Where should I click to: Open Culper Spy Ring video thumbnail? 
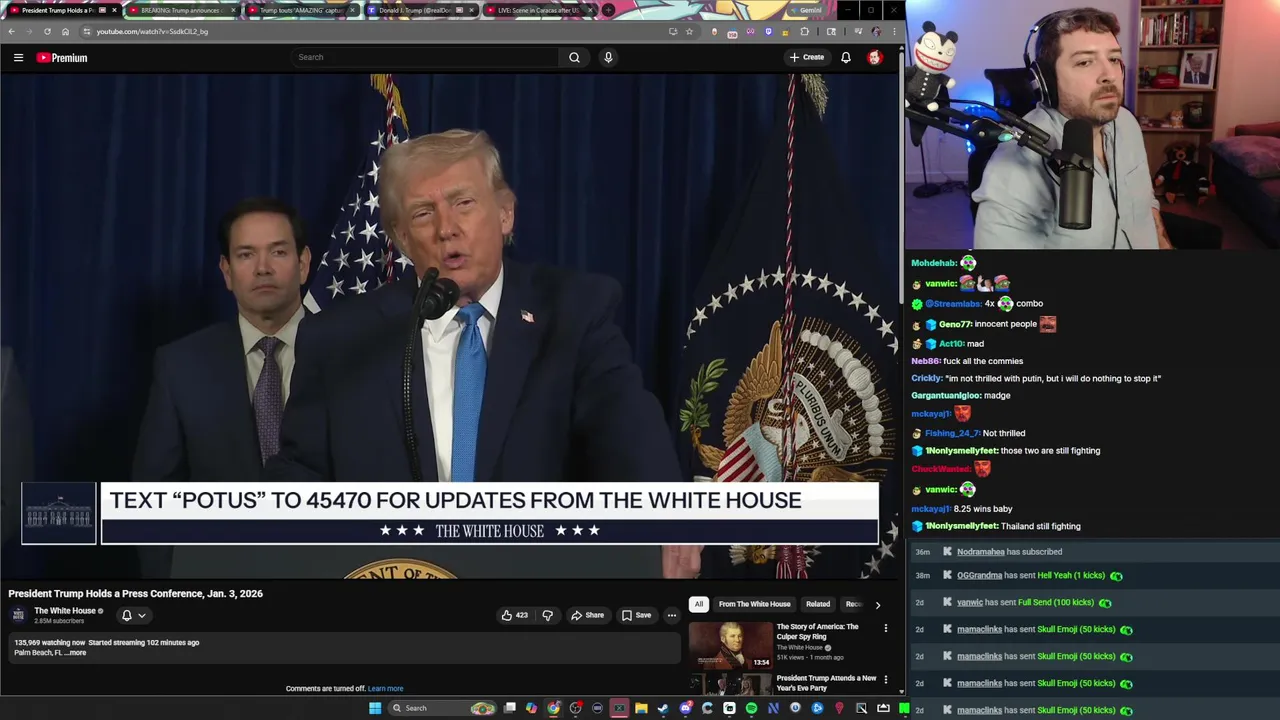click(x=731, y=646)
